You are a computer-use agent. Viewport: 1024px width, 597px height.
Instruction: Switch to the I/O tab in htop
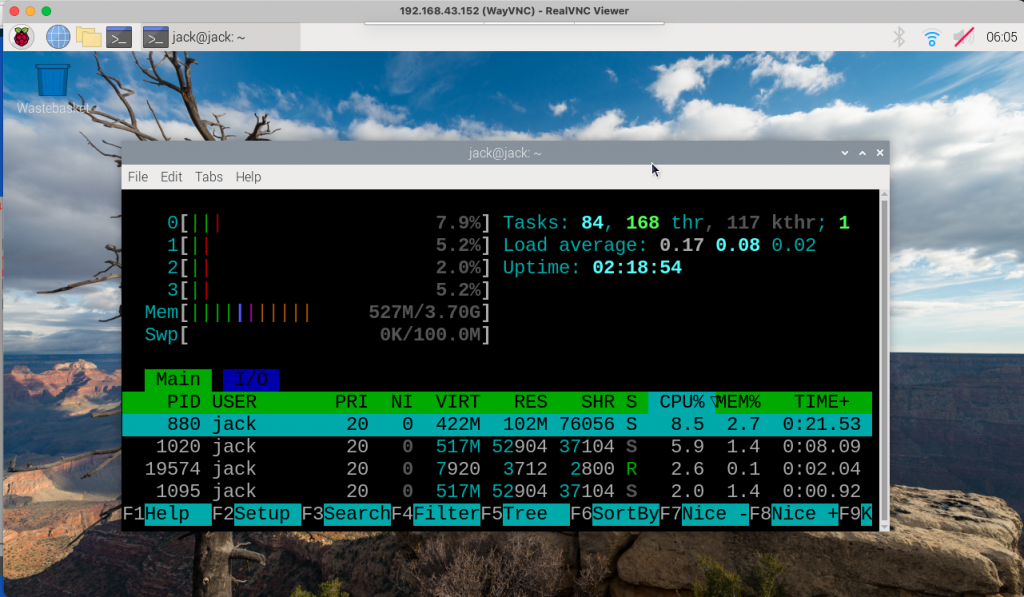tap(250, 380)
